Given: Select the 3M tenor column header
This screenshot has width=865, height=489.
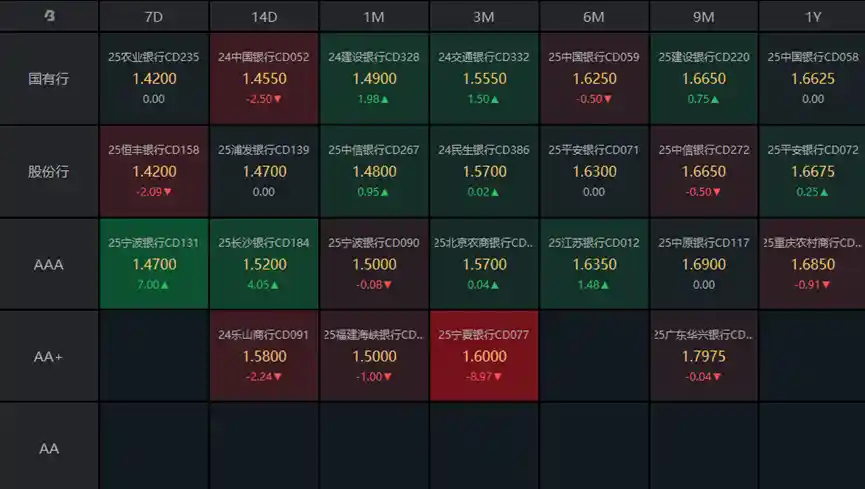Looking at the screenshot, I should [484, 17].
